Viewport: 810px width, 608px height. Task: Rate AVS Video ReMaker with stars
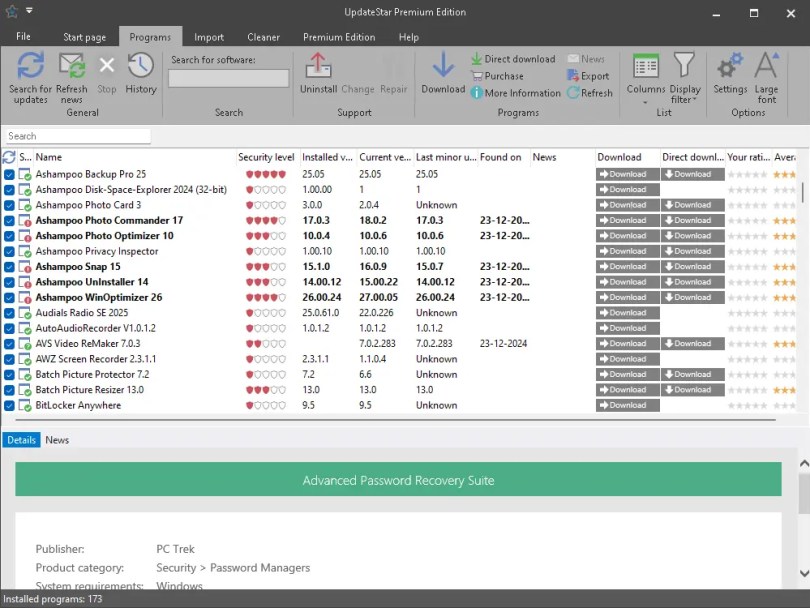coord(747,344)
